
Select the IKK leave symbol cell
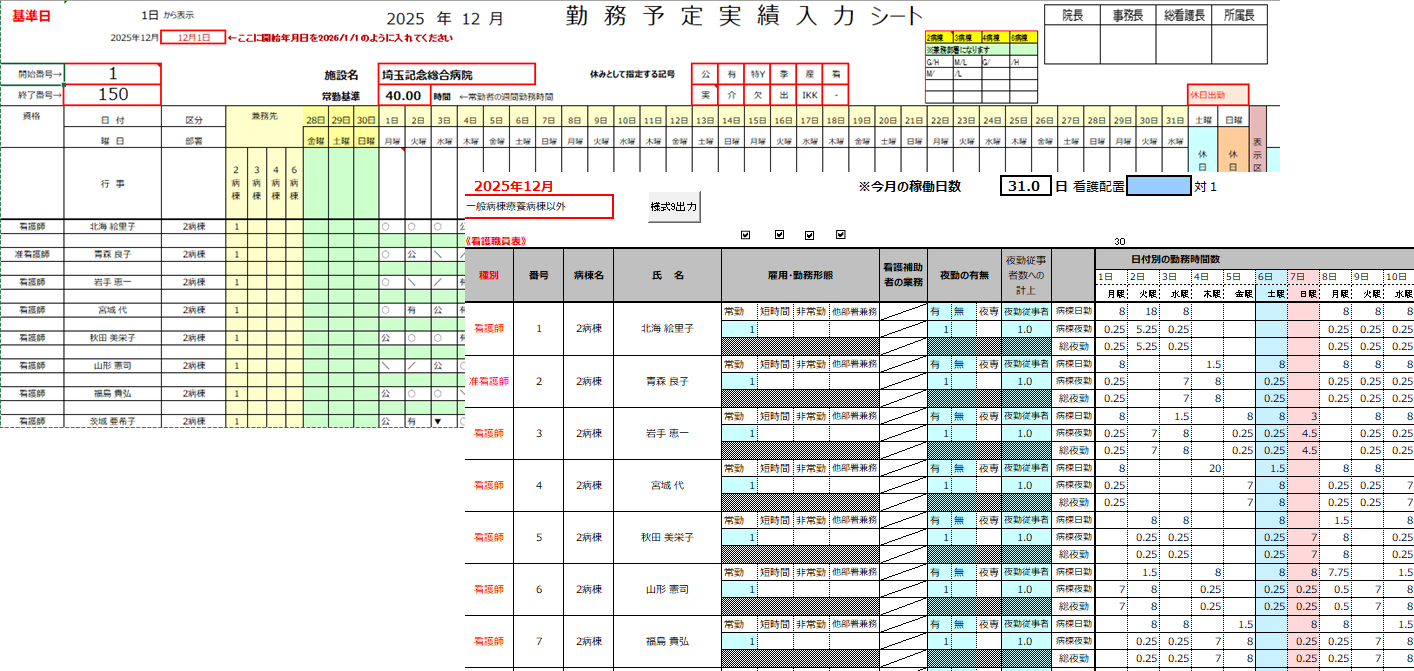(x=809, y=95)
